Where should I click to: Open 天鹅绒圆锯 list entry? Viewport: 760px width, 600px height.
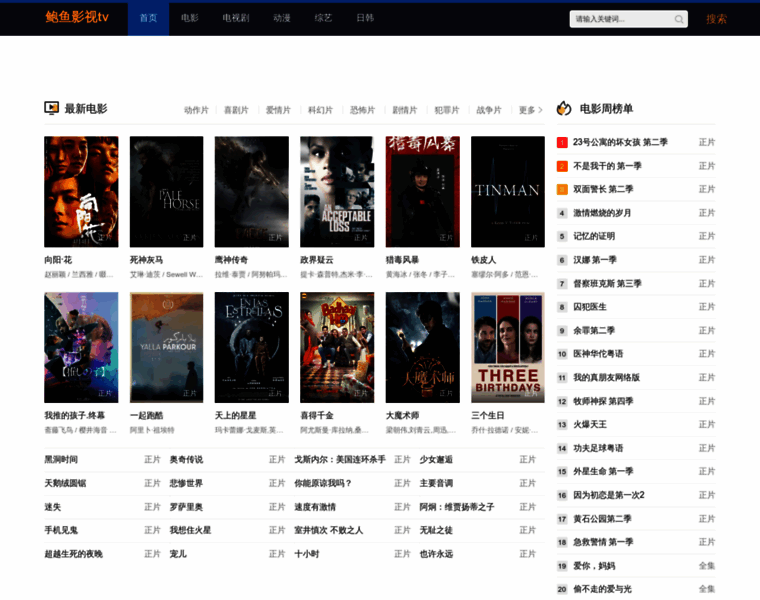click(x=65, y=483)
